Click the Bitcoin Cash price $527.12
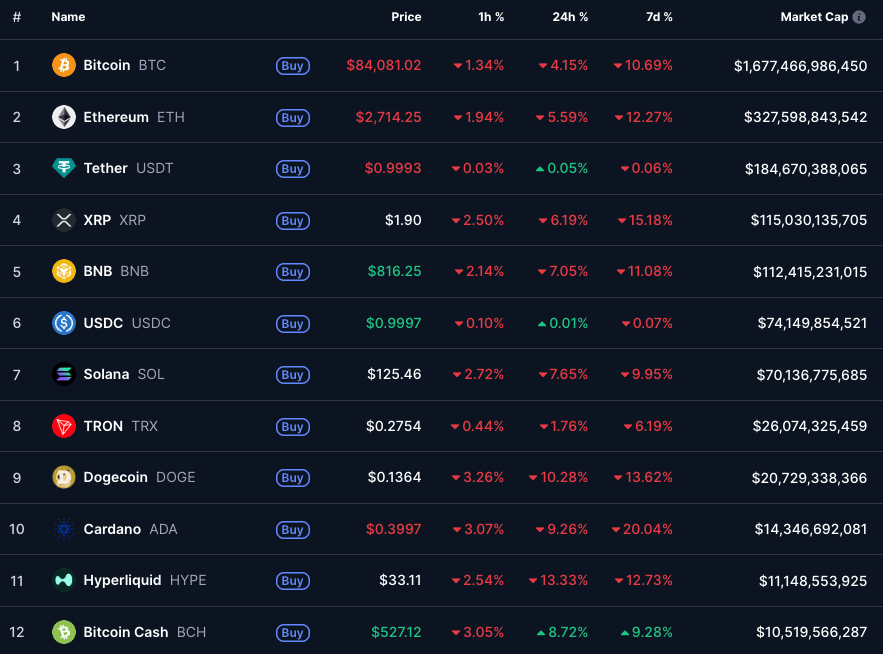Image resolution: width=883 pixels, height=654 pixels. click(396, 632)
